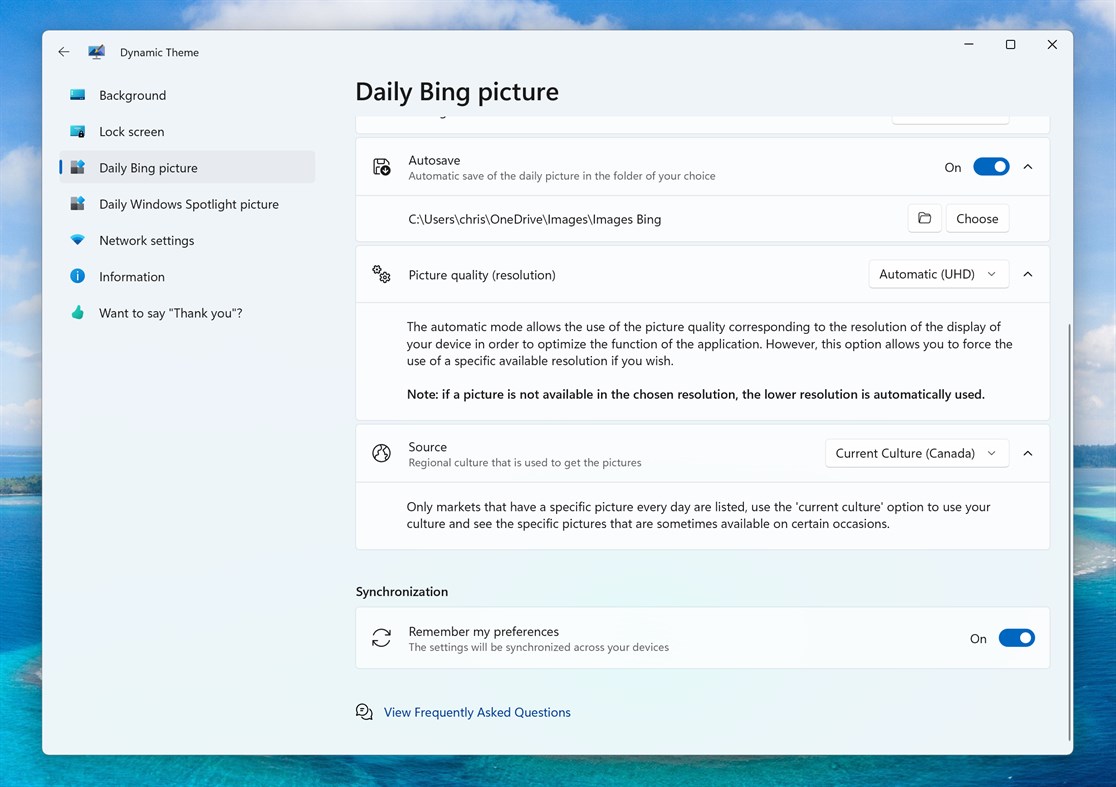
Task: Turn off Remember my preferences
Action: coord(1017,637)
